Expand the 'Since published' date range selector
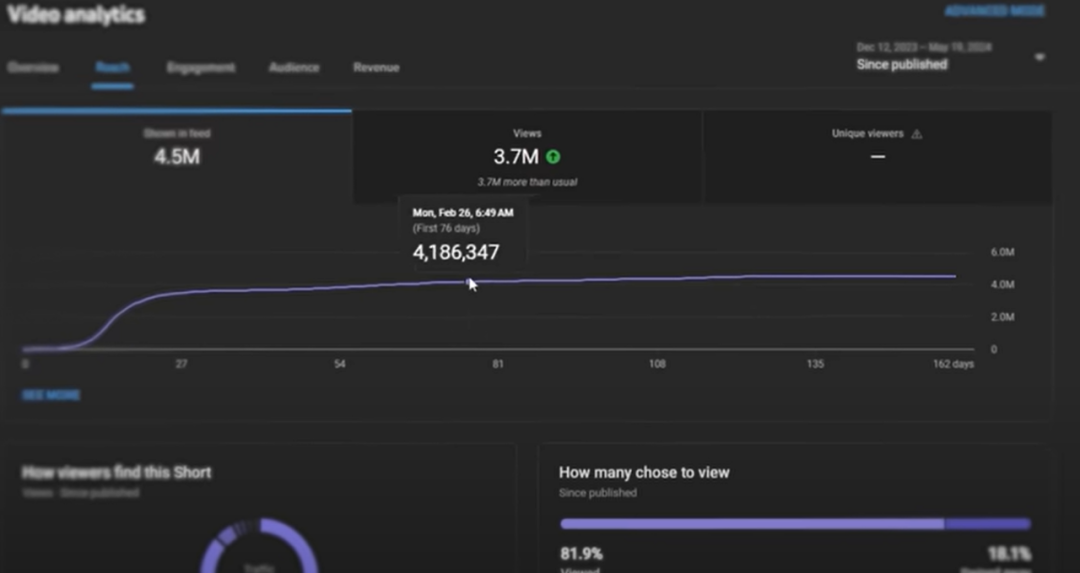 901,64
